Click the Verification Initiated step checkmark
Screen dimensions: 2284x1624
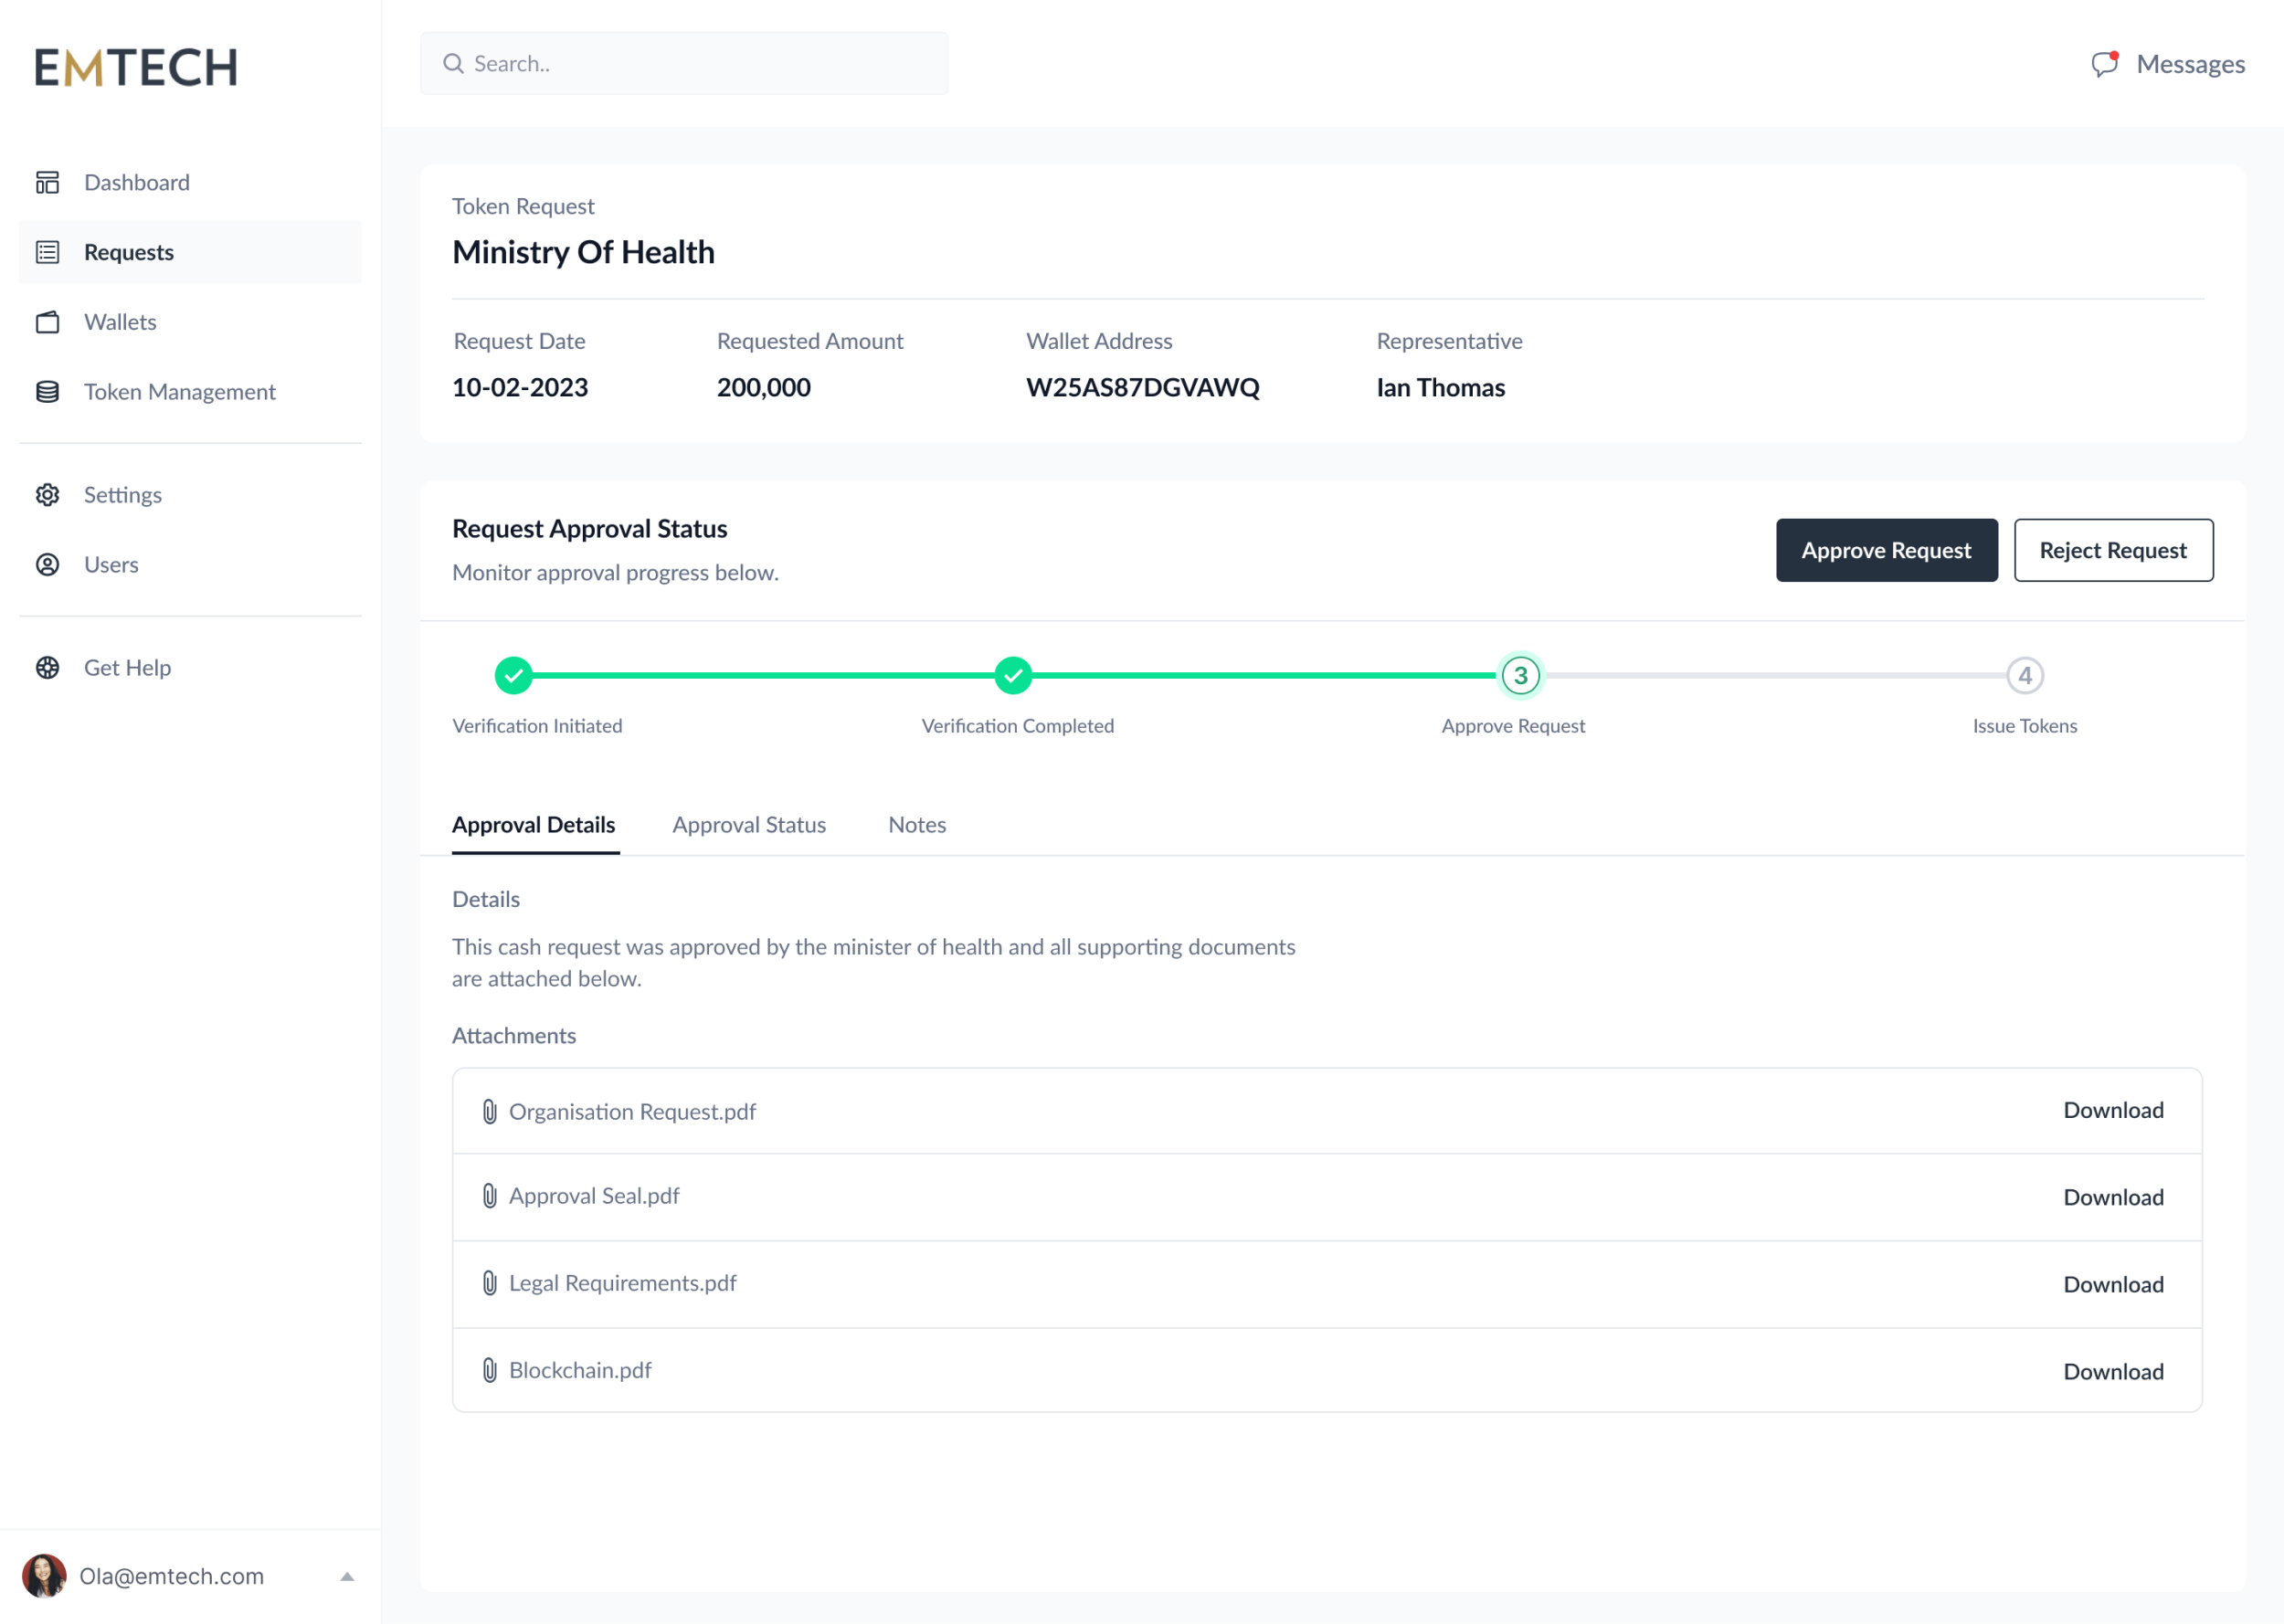(x=513, y=676)
